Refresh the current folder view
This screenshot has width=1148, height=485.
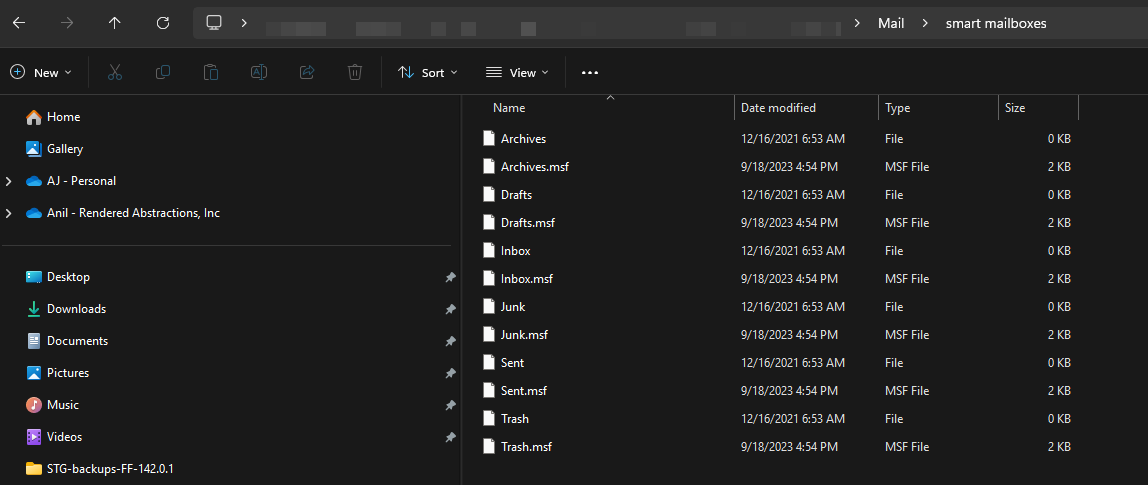(163, 22)
